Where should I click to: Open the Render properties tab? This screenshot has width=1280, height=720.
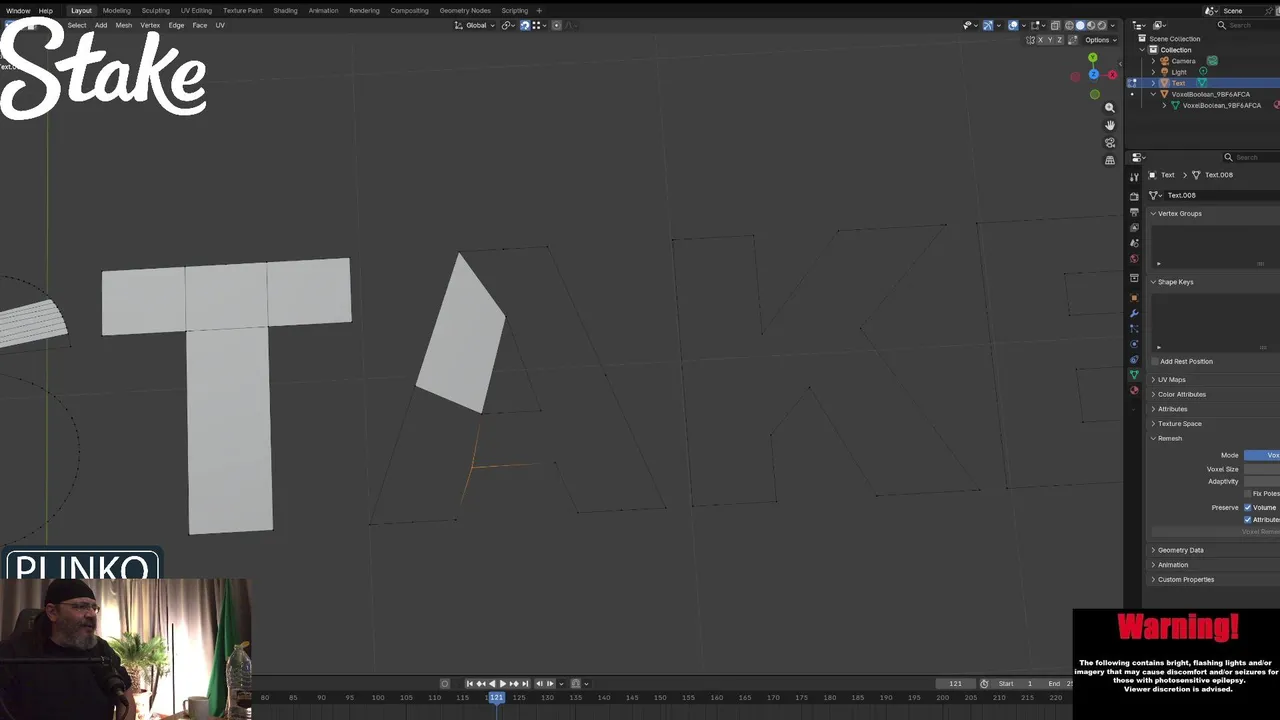pyautogui.click(x=1134, y=196)
